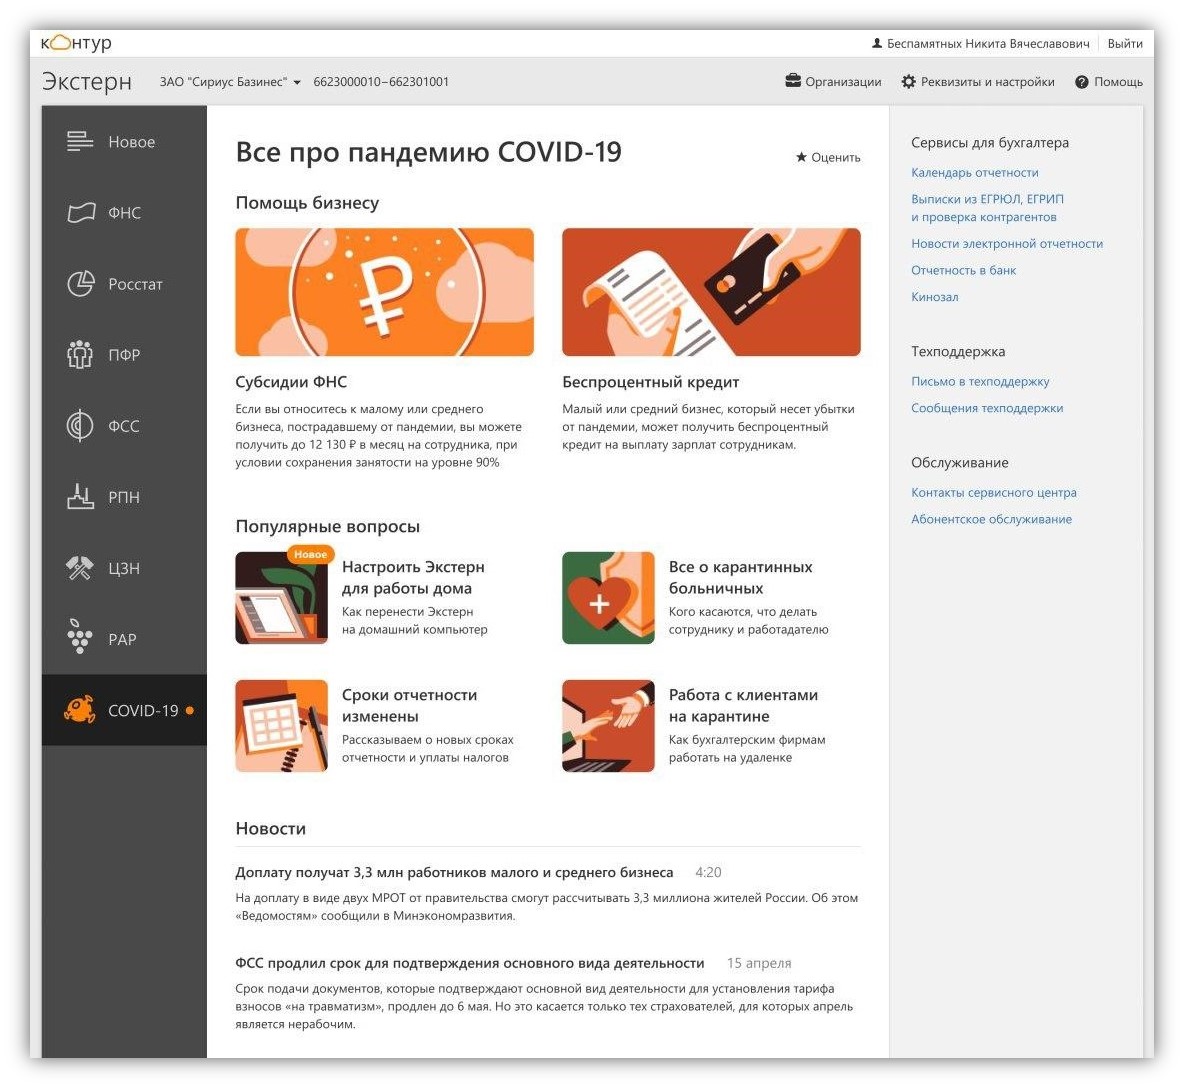This screenshot has height=1088, width=1184.
Task: Click the Экстерн product title
Action: (87, 81)
